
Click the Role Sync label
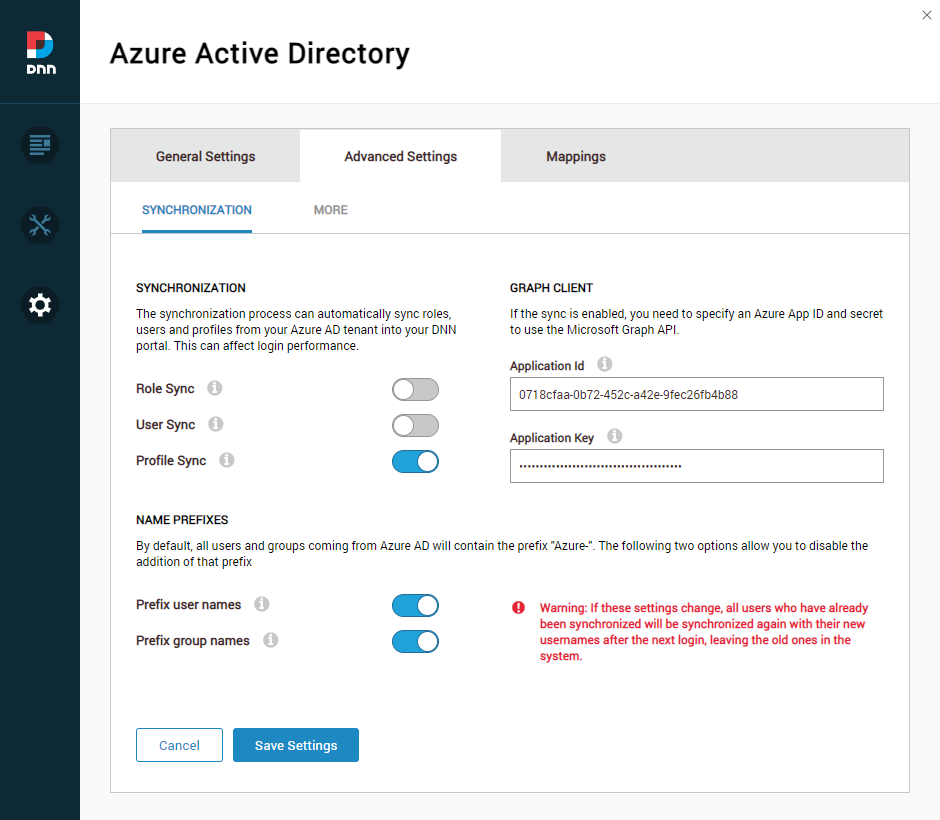click(165, 388)
